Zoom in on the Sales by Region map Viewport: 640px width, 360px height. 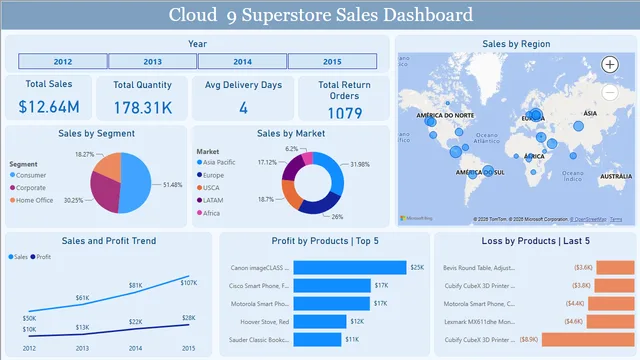(610, 64)
